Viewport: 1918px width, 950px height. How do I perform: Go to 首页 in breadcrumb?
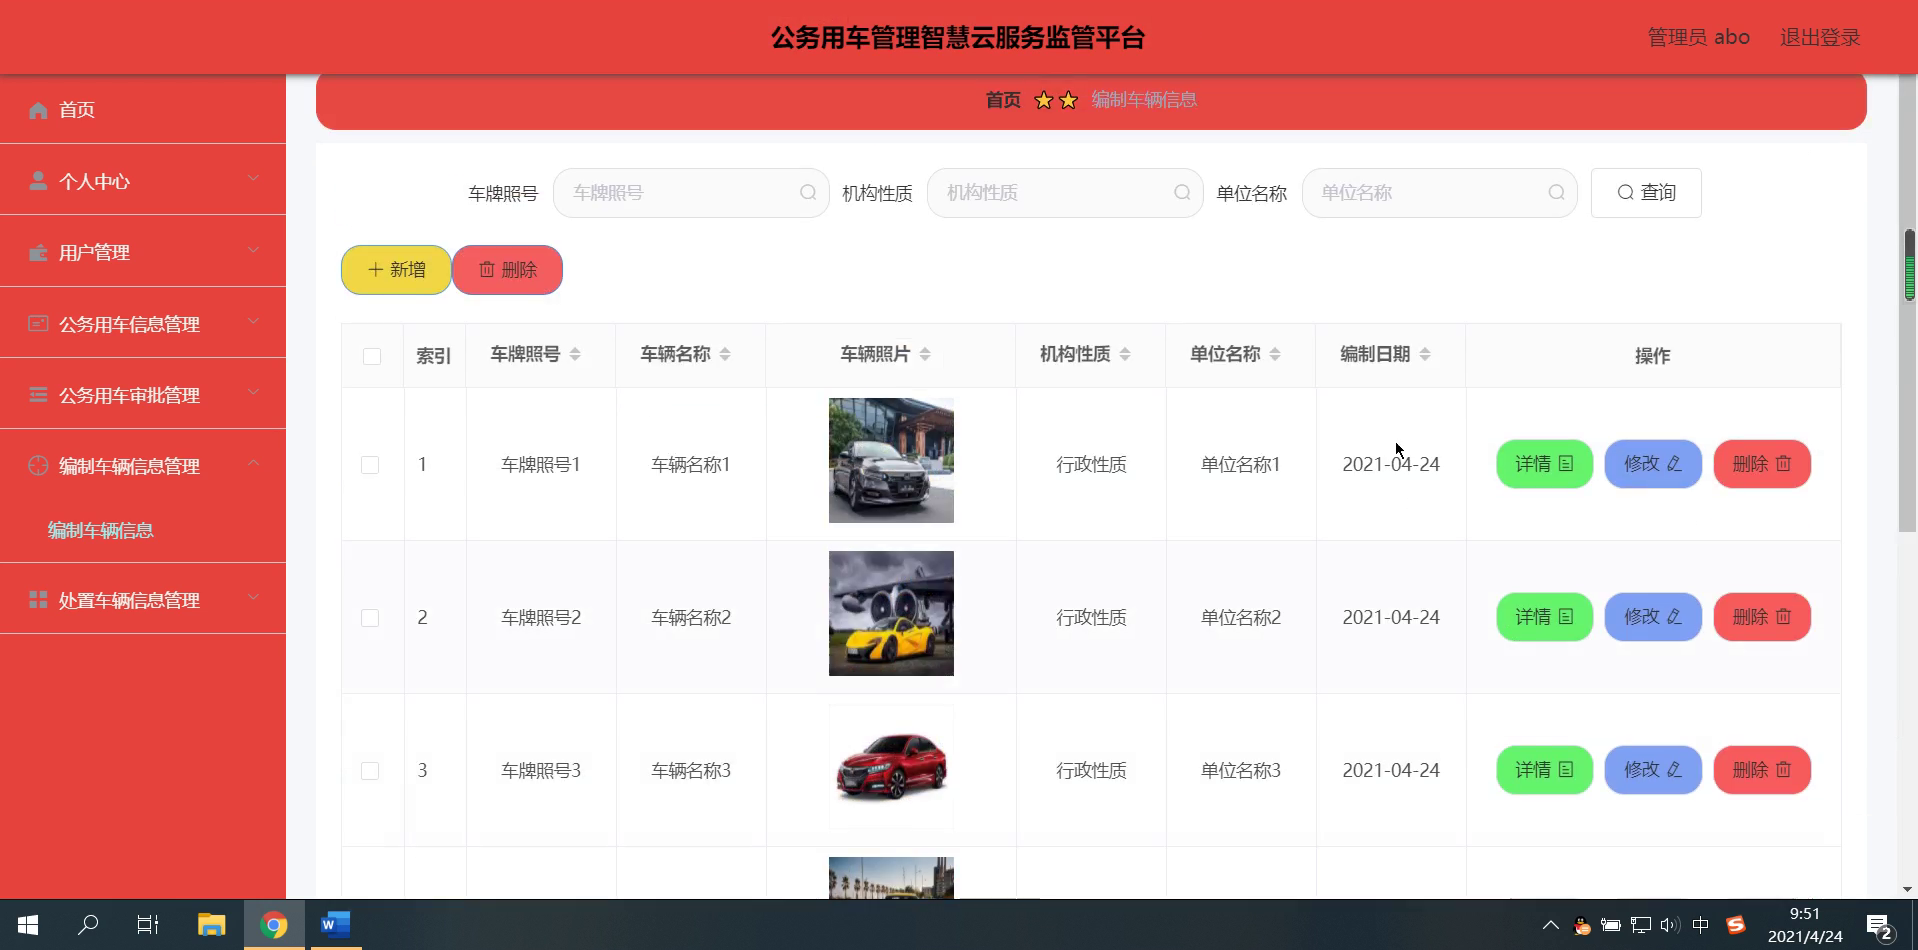(x=1003, y=100)
